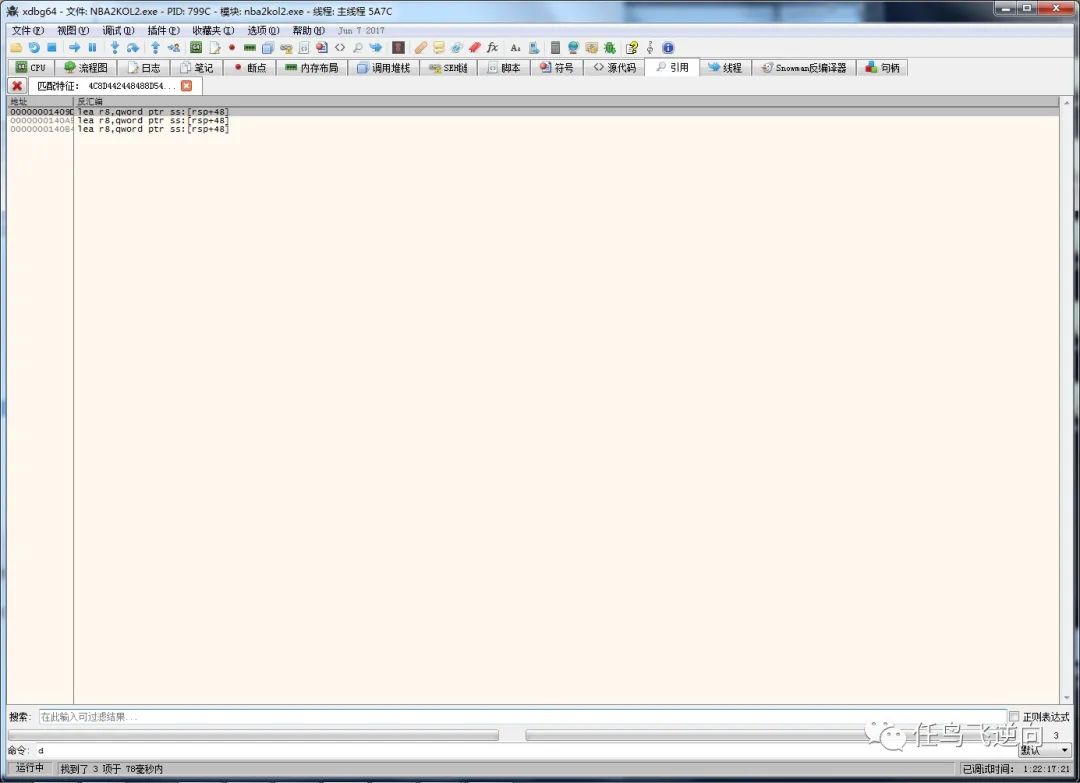Click the 搜索 filter input field
Screen dimensions: 1080x783
pos(523,717)
